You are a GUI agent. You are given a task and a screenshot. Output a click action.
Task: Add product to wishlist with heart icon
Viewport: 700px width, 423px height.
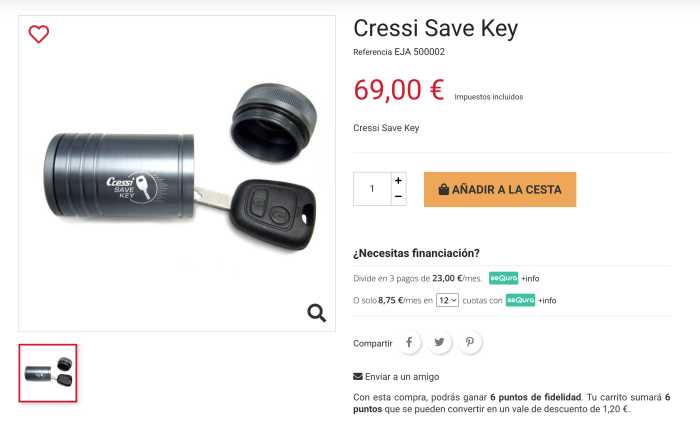pos(38,34)
